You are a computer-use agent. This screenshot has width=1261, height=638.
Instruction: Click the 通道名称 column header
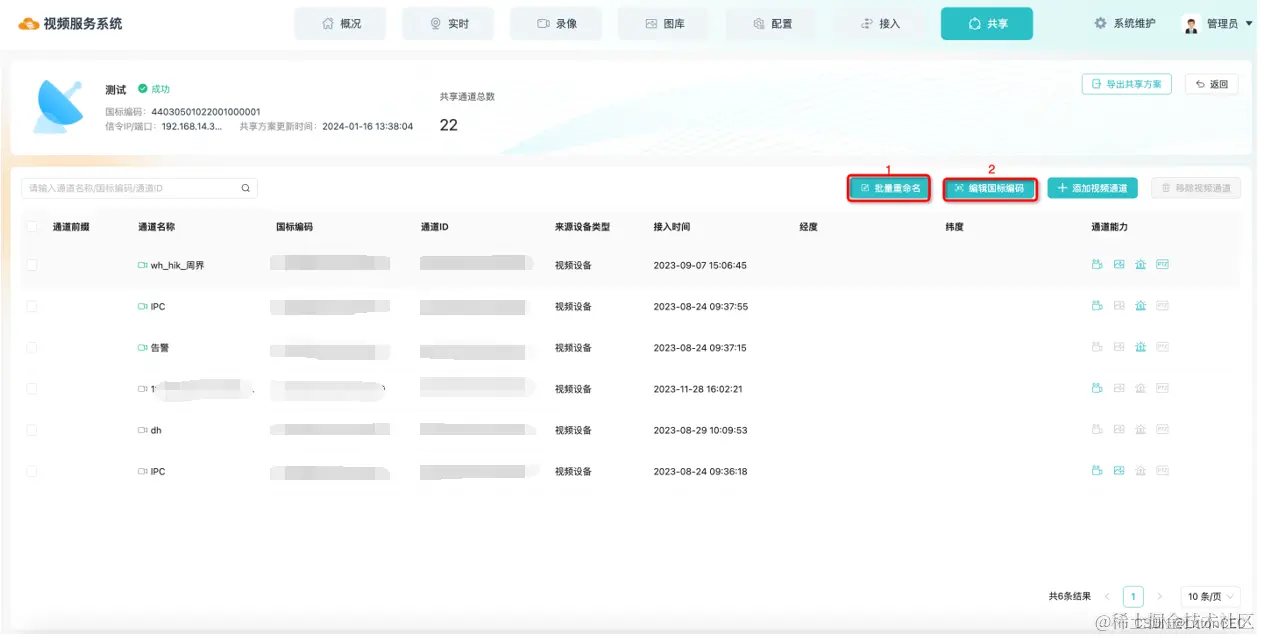(x=156, y=227)
